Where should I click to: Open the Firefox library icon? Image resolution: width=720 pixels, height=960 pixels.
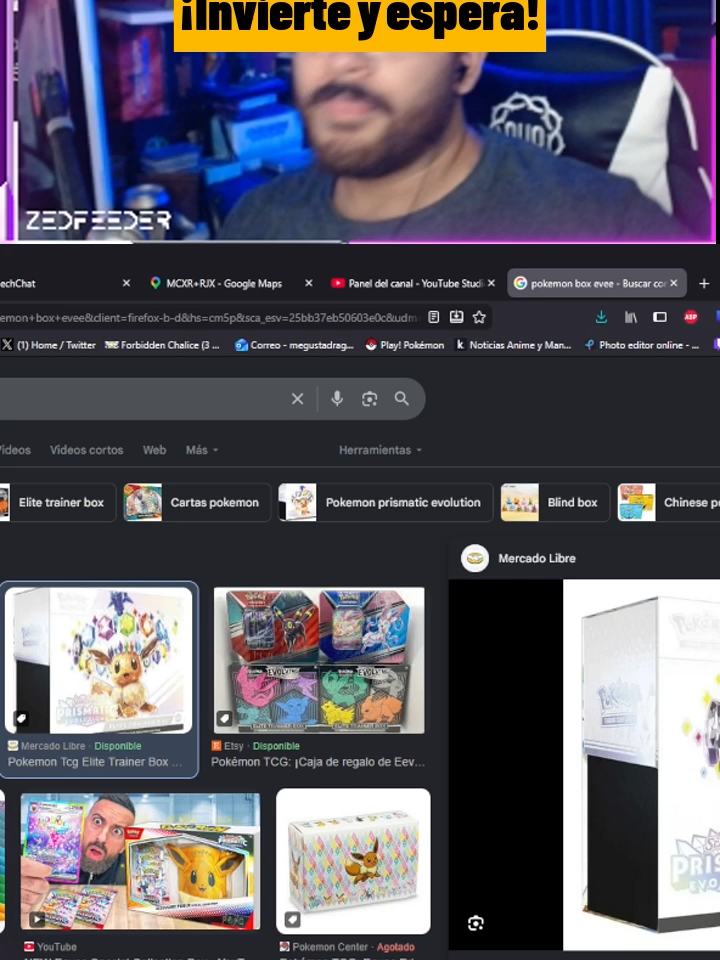point(631,317)
